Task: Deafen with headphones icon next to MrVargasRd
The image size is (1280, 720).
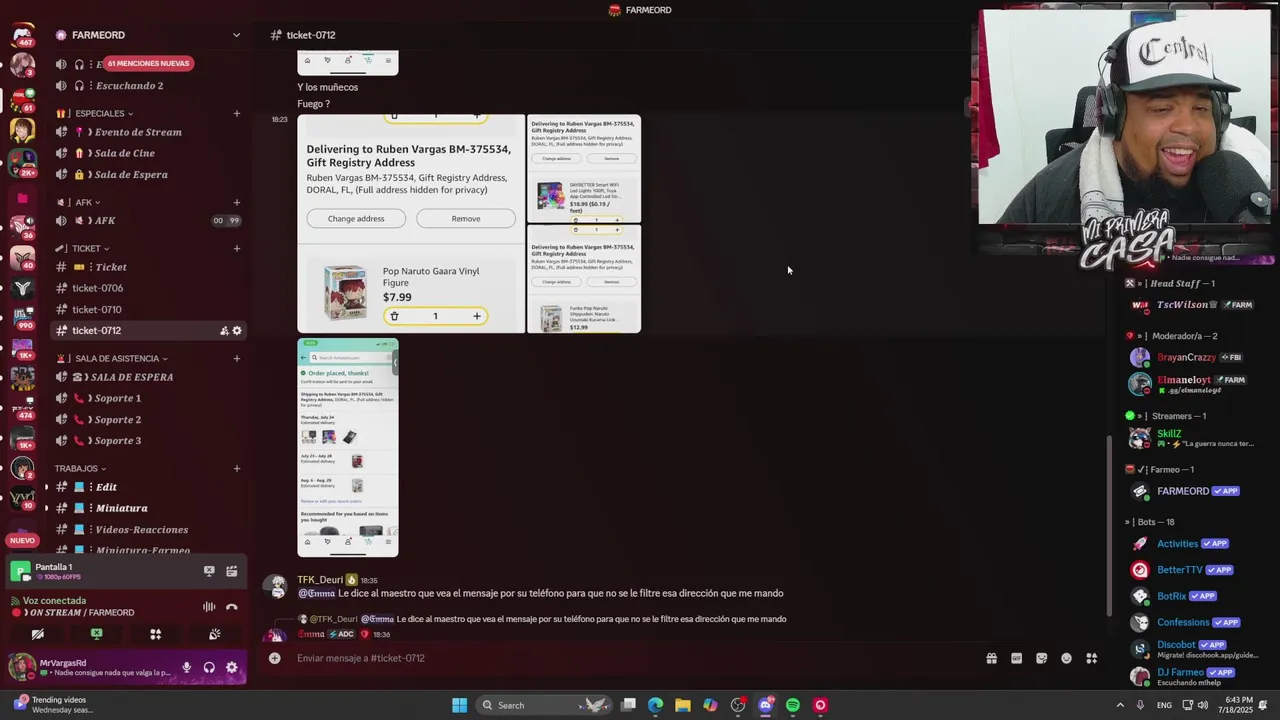Action: [x=209, y=667]
